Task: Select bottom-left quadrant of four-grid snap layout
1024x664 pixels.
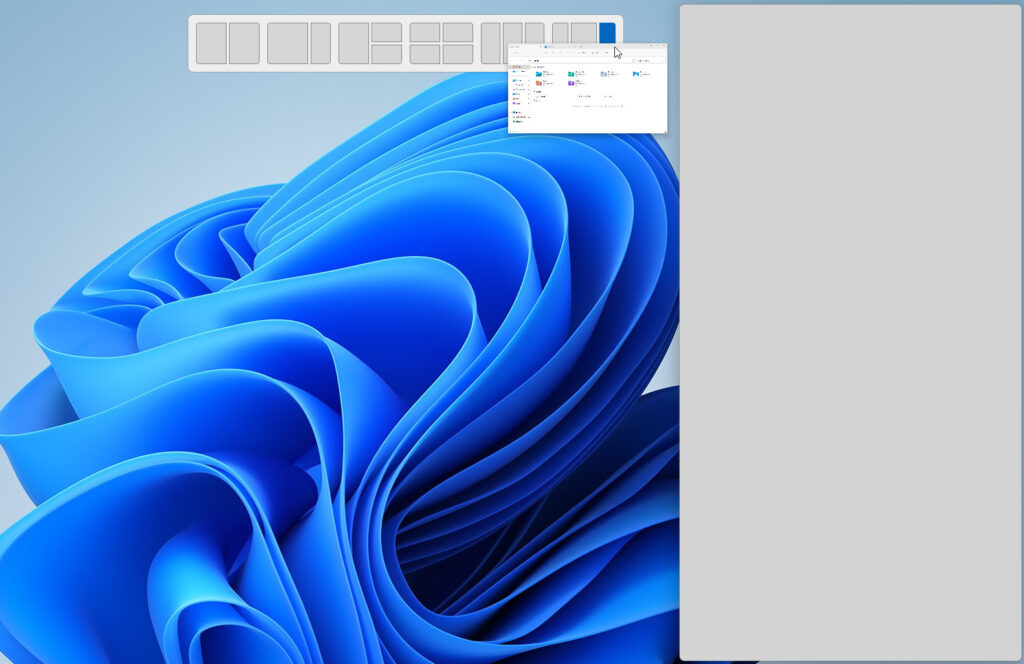Action: pos(425,54)
